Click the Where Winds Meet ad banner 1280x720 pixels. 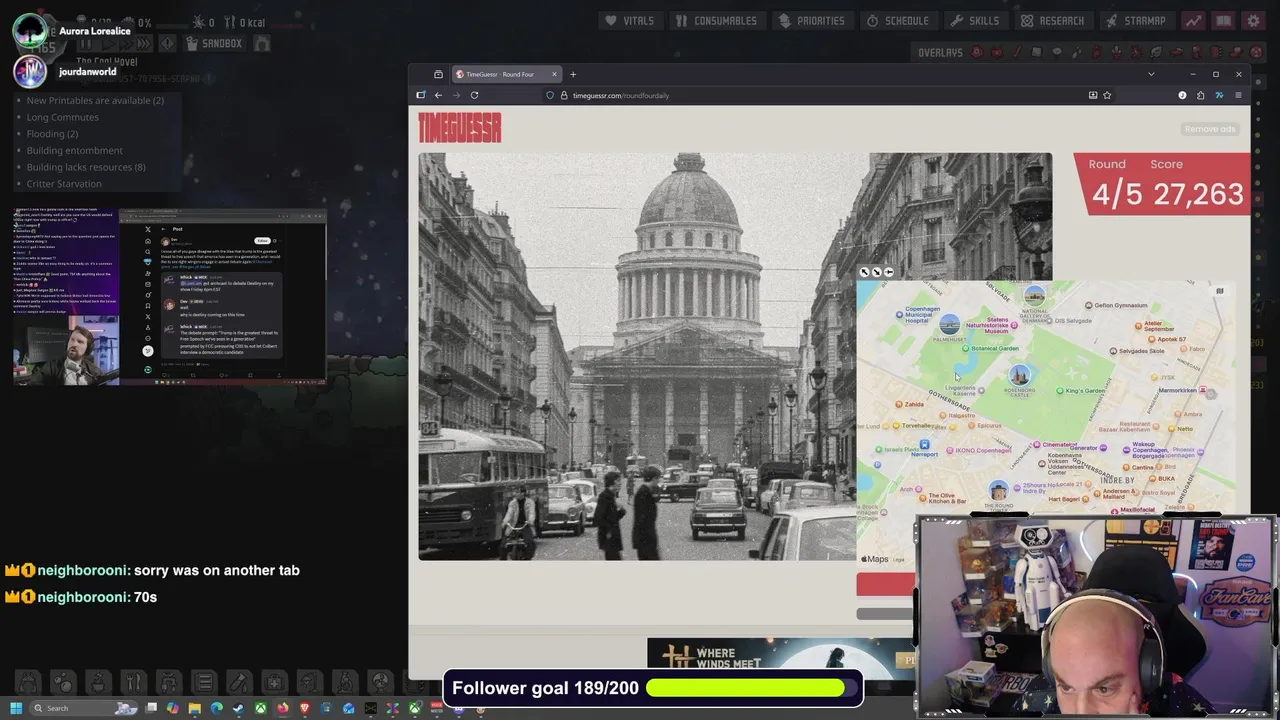(781, 658)
